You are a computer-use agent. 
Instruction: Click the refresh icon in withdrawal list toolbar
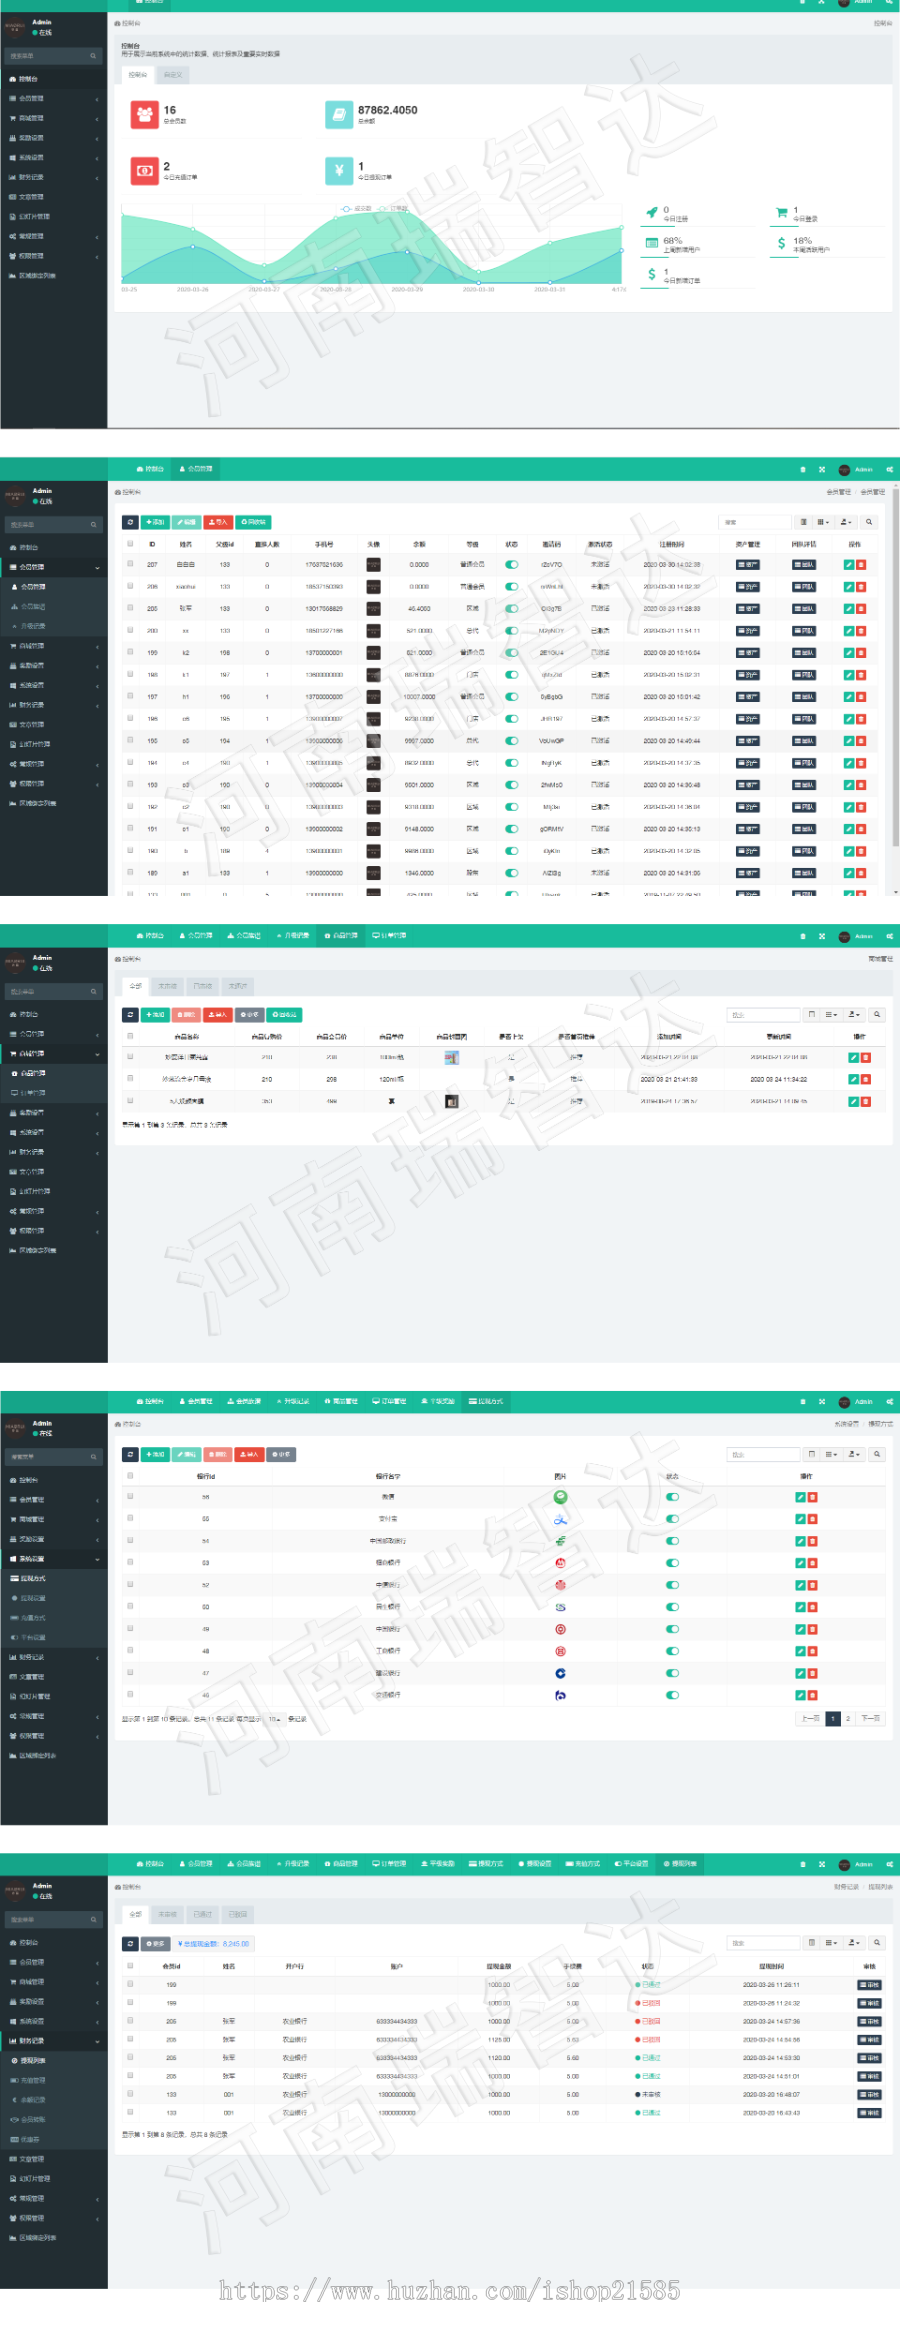tap(130, 1944)
